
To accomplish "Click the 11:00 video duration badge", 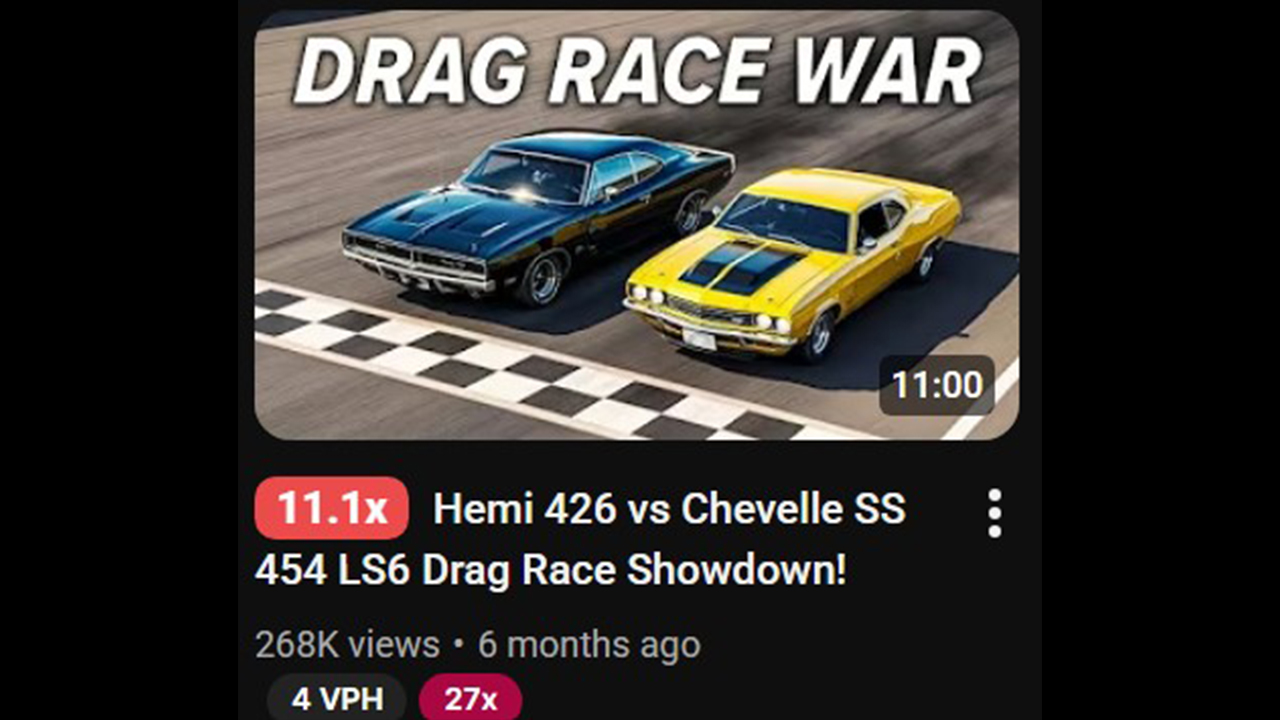I will point(937,385).
